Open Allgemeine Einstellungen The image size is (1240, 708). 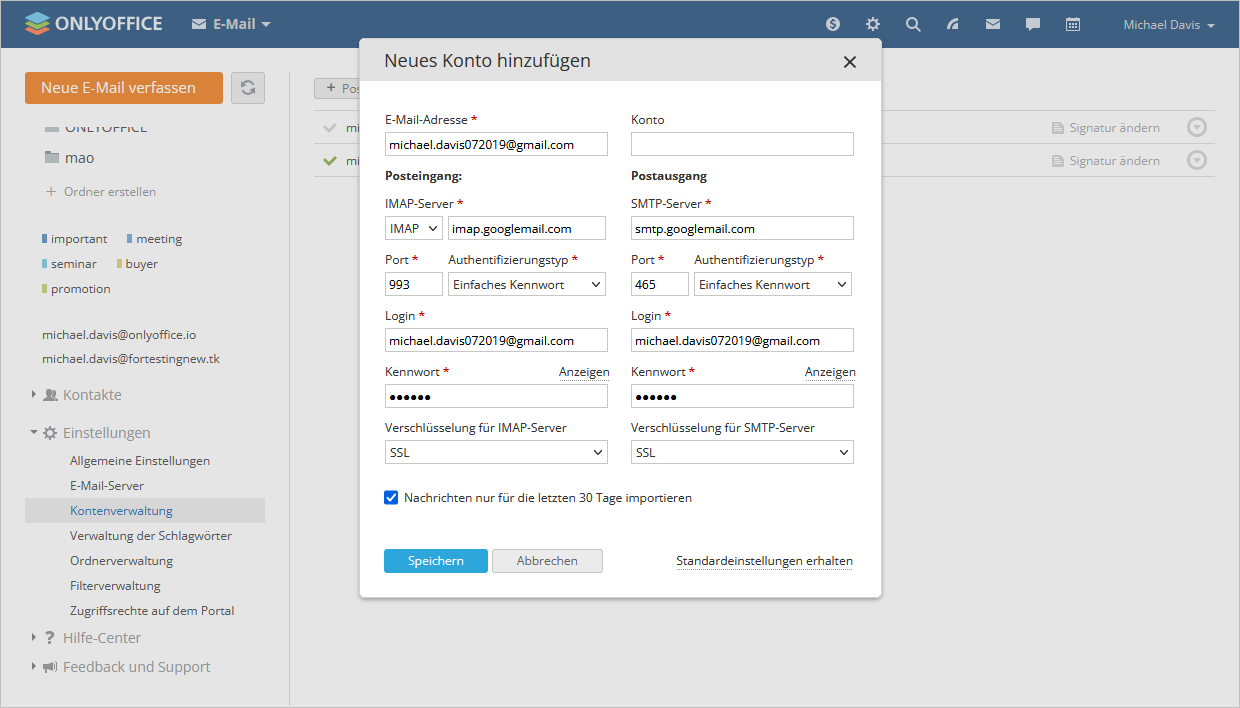point(140,461)
